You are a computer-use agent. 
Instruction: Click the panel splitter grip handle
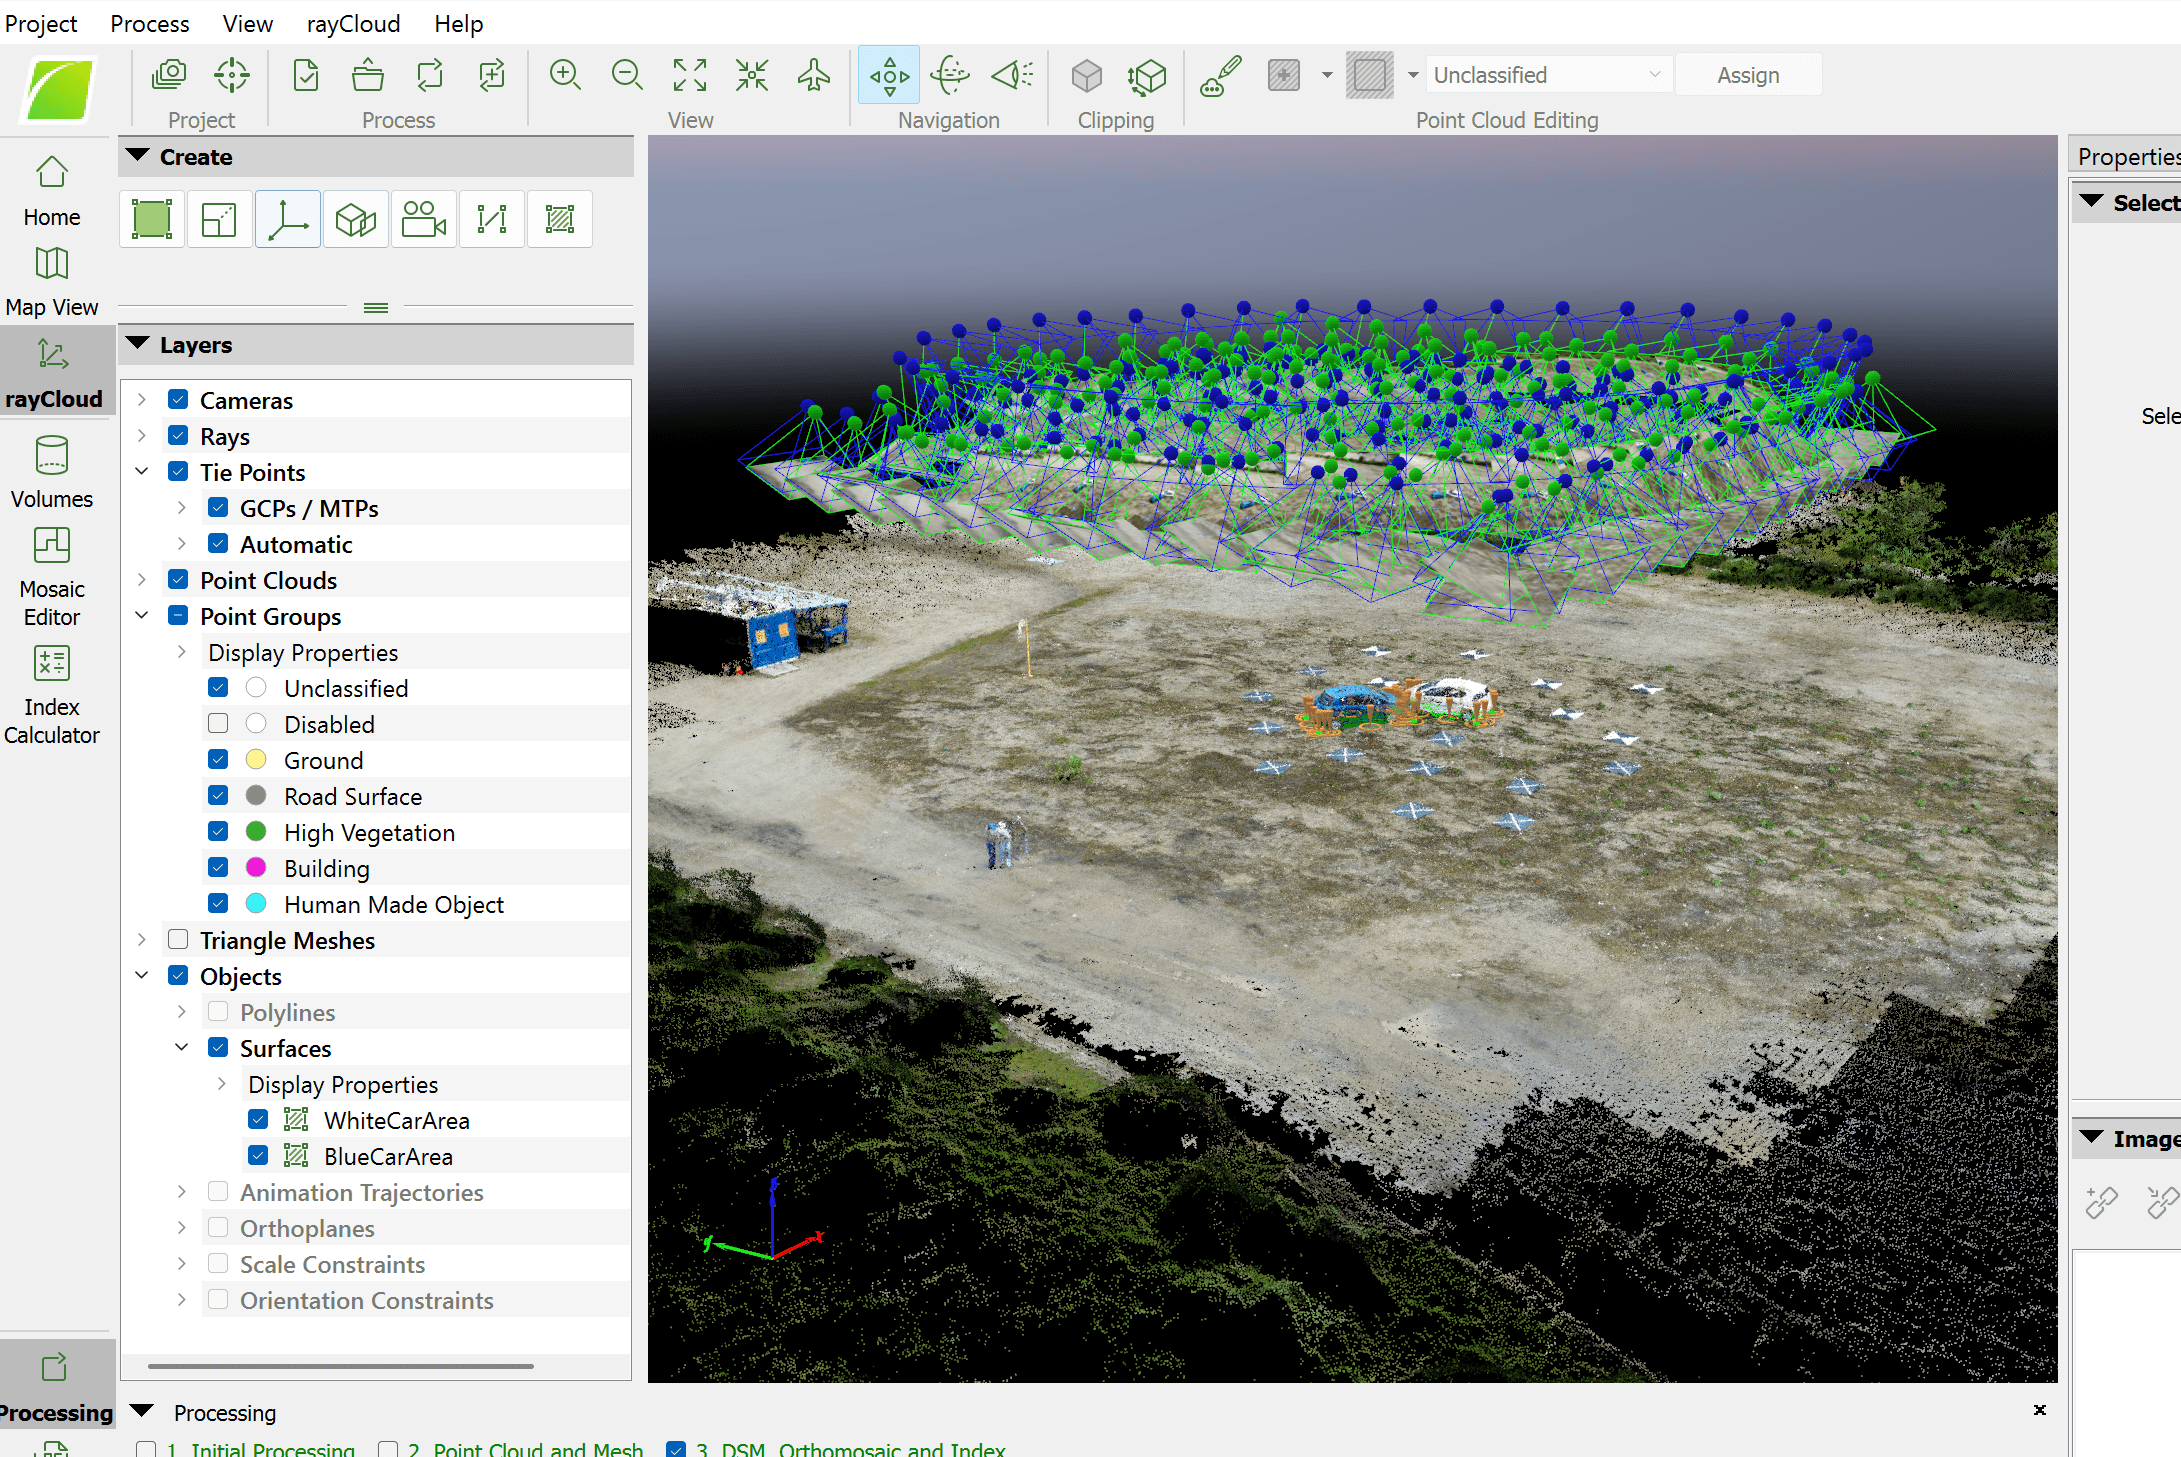(376, 307)
